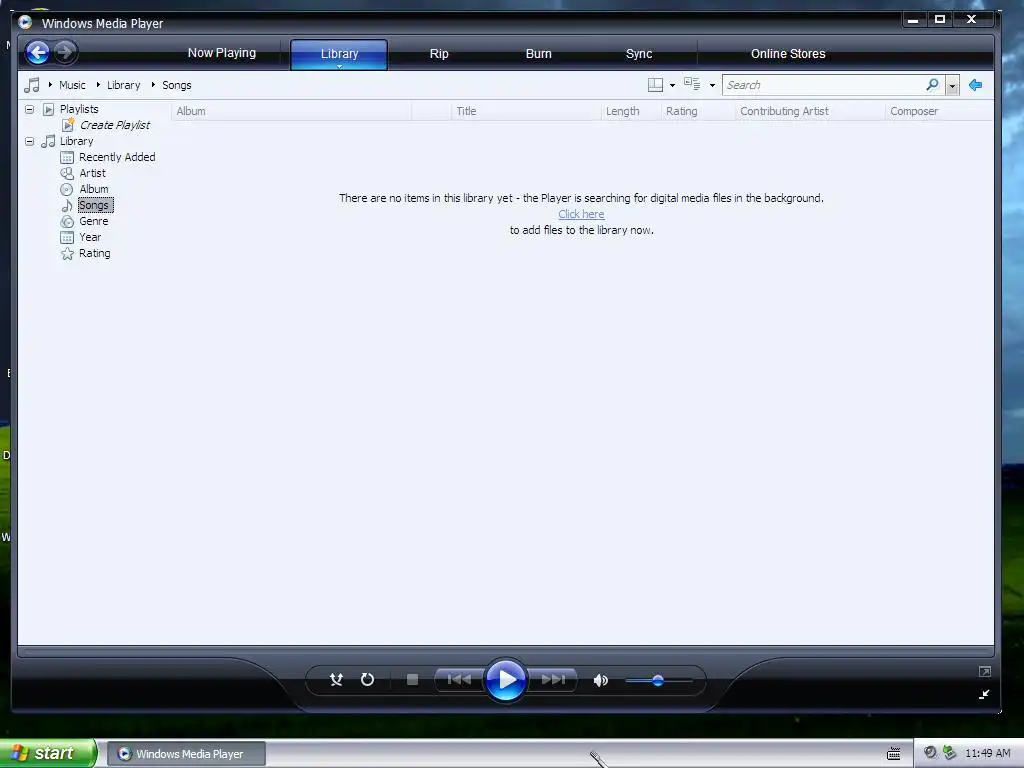
Task: Switch to the Now Playing tab
Action: 222,53
